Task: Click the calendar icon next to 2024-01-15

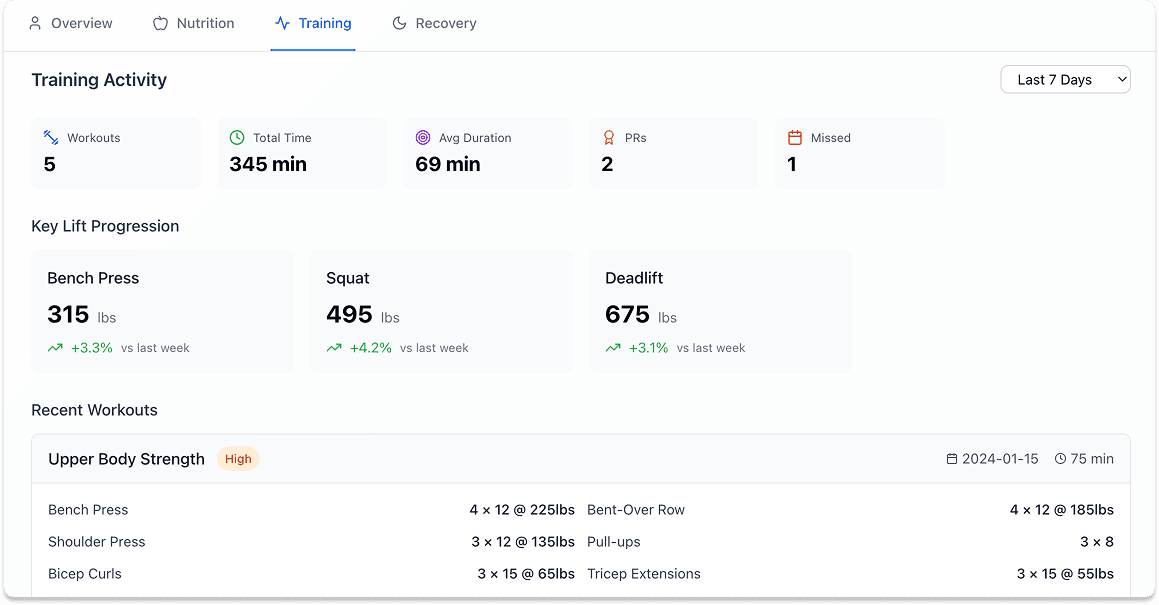Action: 952,459
